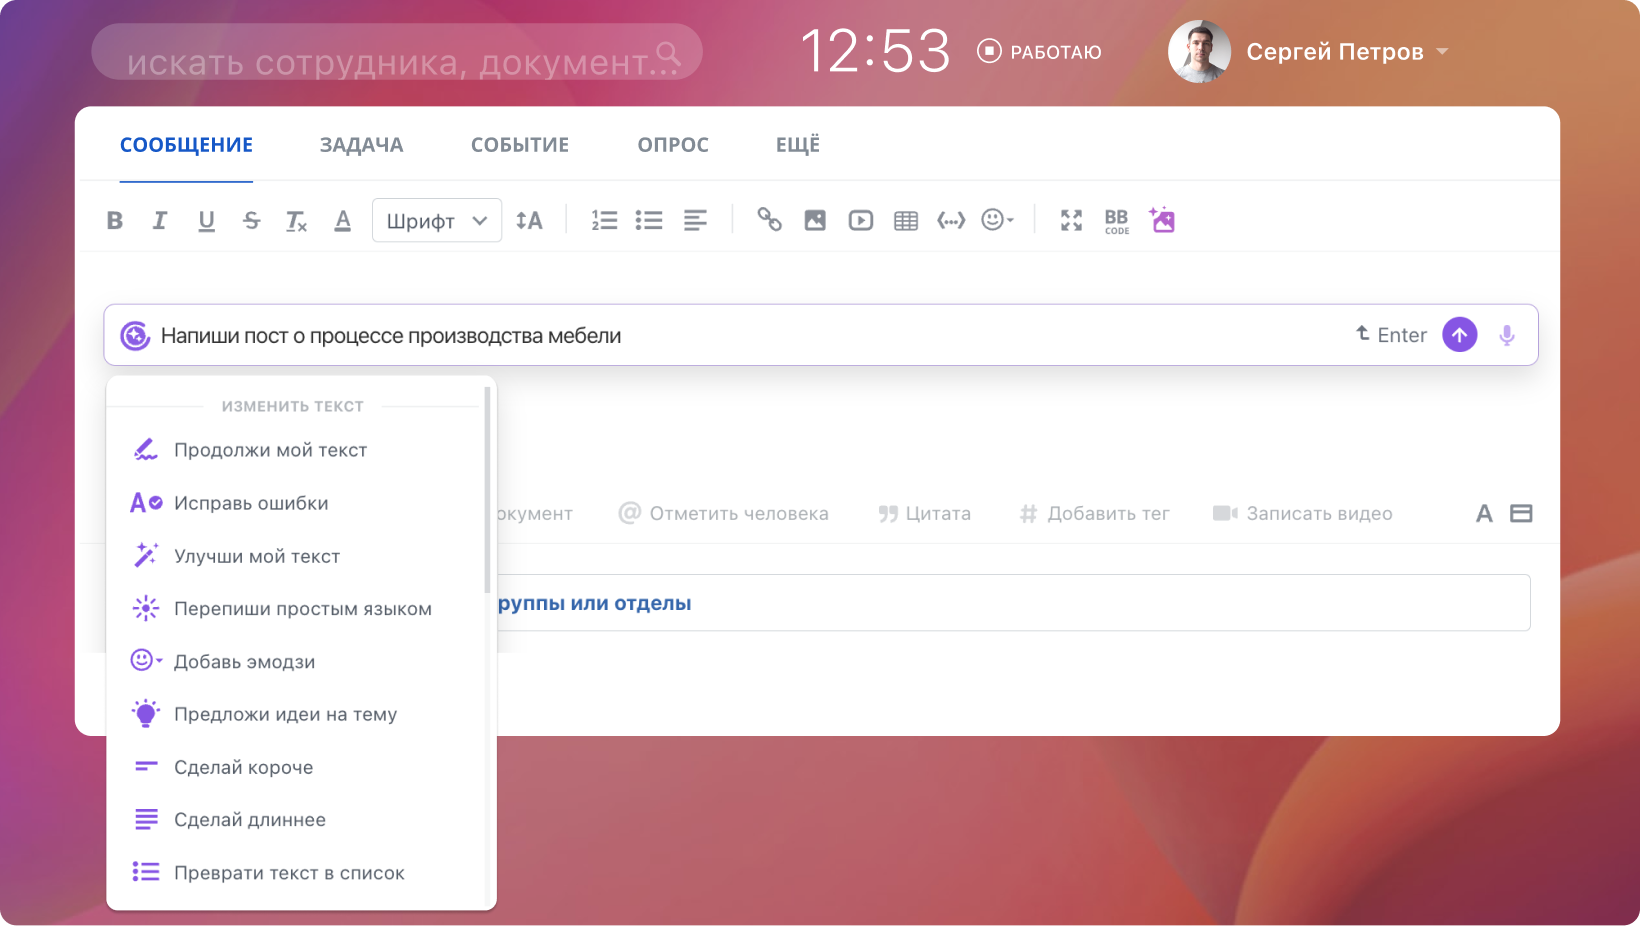Toggle numbered list formatting
Screen dimensions: 1640x927
tap(603, 220)
